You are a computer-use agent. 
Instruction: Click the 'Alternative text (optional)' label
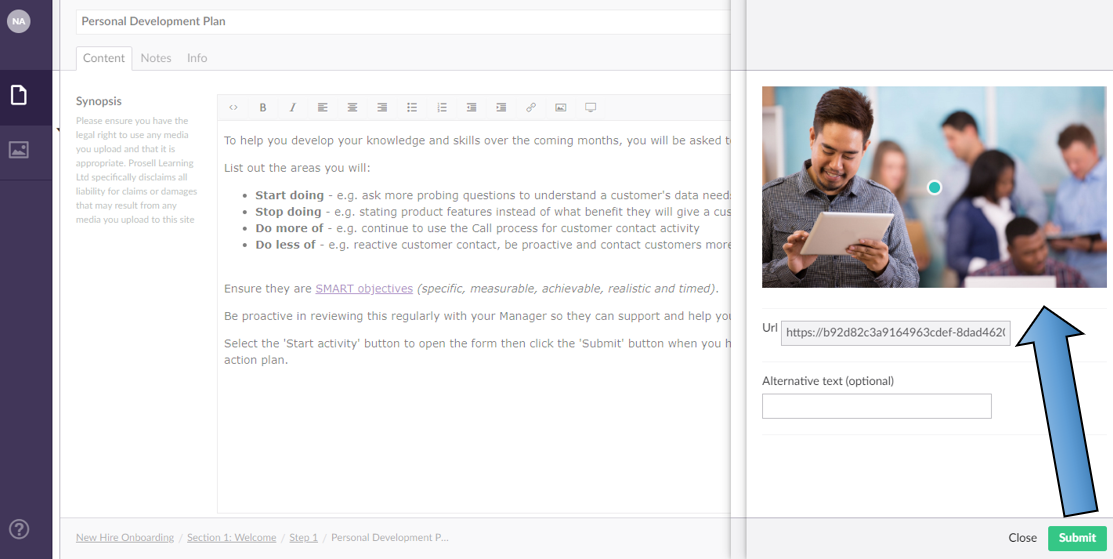point(828,381)
